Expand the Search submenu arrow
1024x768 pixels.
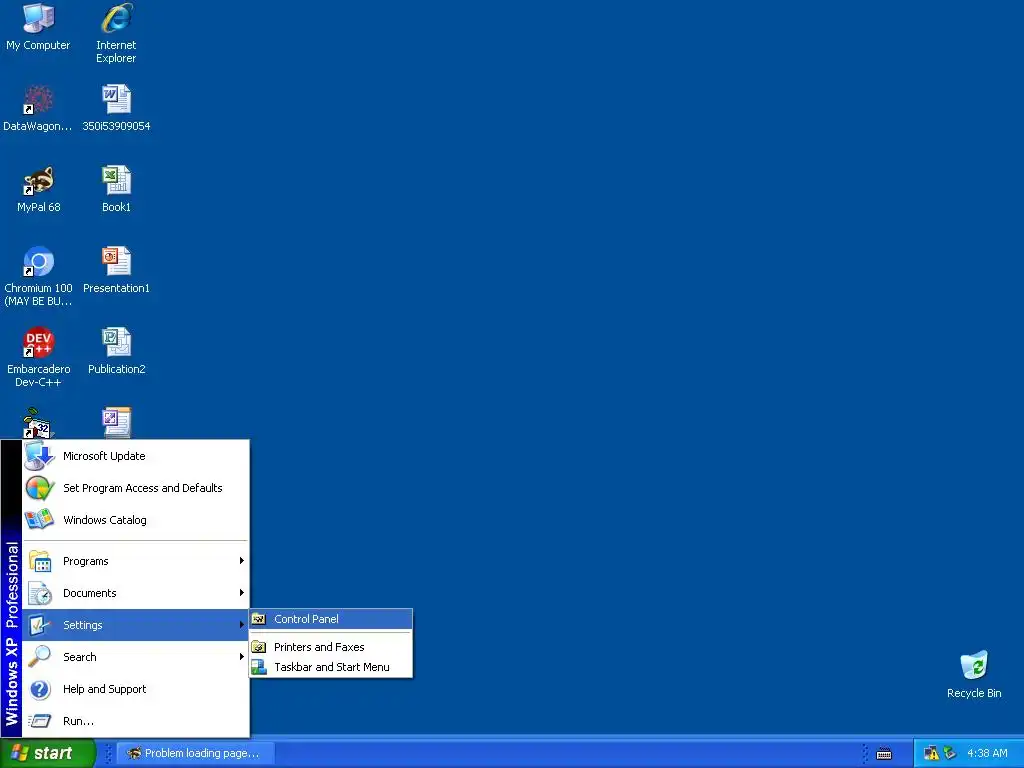pos(242,657)
